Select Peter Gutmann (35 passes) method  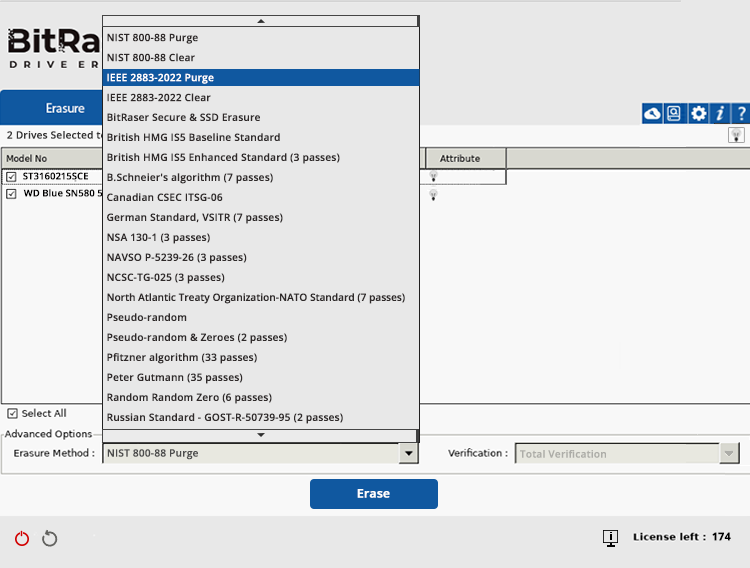pyautogui.click(x=175, y=377)
